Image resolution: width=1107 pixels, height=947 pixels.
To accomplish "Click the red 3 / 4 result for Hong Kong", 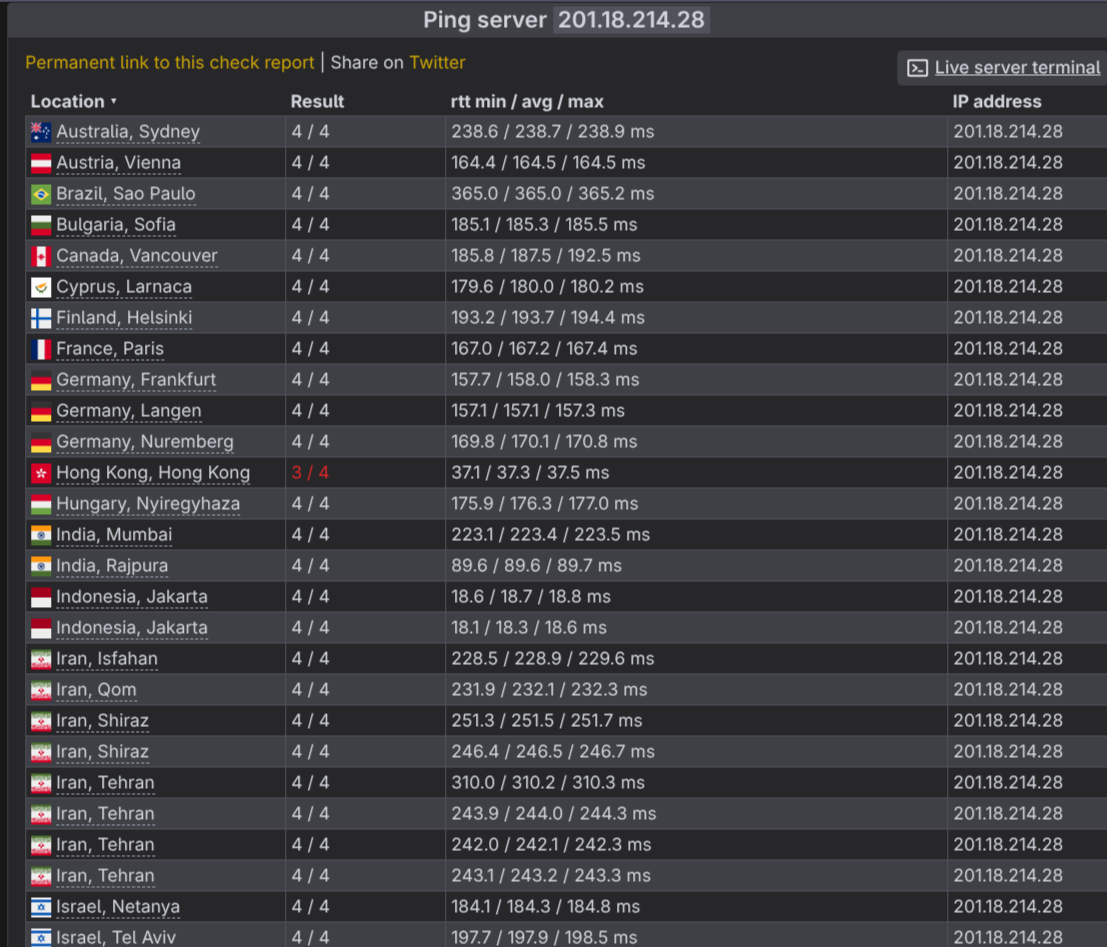I will tap(311, 473).
